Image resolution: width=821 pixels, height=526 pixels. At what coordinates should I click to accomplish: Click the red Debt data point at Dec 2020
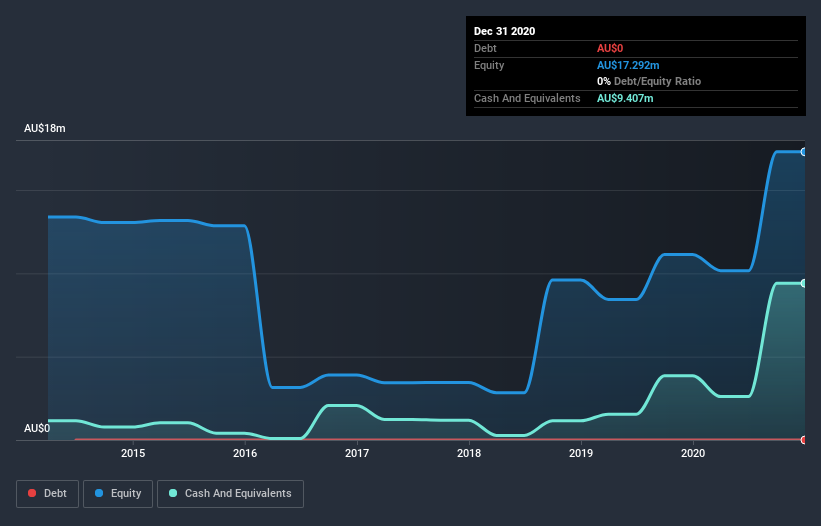(804, 440)
